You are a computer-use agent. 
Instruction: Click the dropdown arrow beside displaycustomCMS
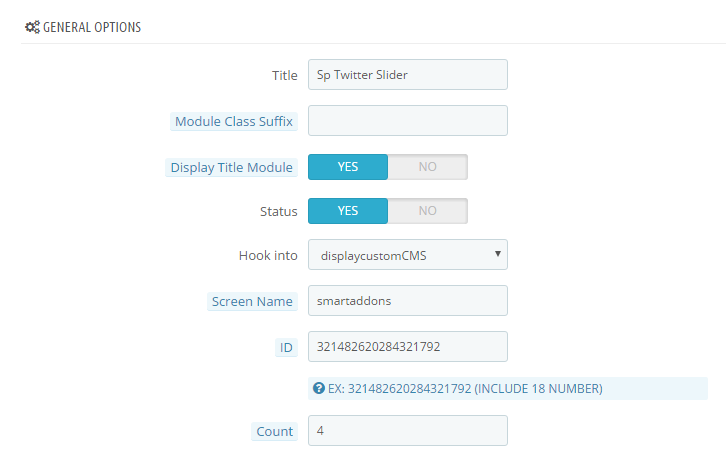[498, 254]
